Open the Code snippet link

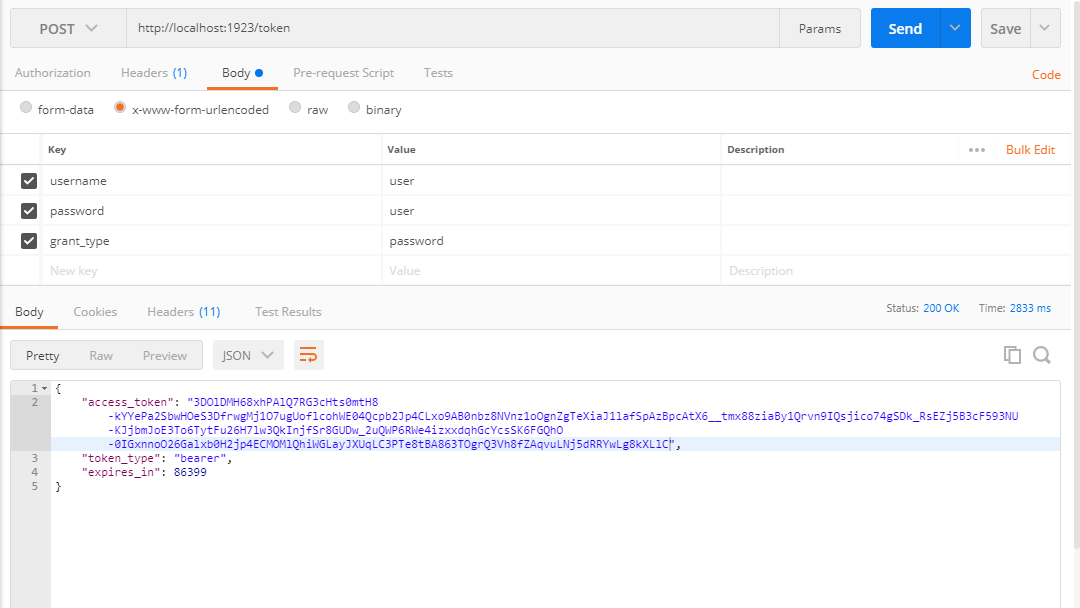pyautogui.click(x=1046, y=74)
